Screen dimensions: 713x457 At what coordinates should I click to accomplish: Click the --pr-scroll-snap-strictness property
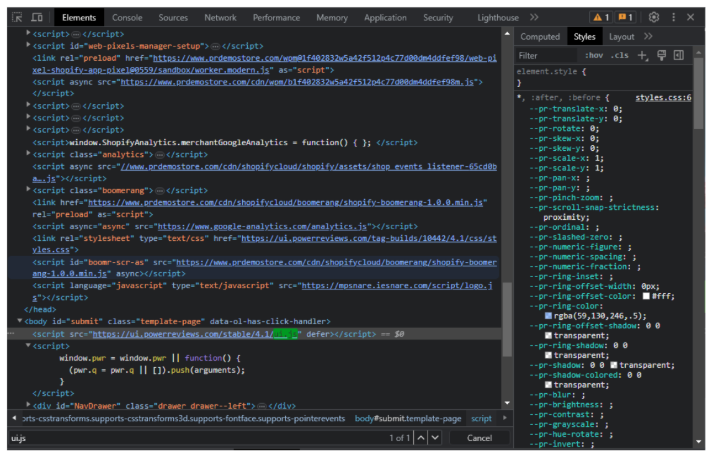[x=594, y=207]
